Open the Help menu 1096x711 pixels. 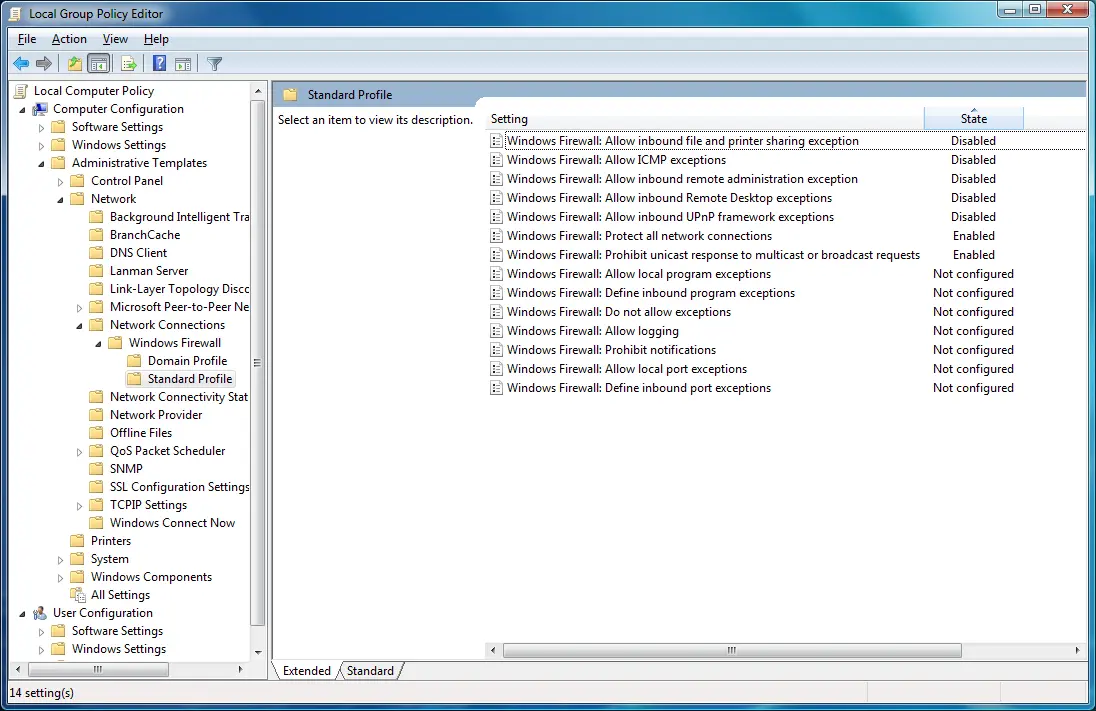[x=157, y=39]
